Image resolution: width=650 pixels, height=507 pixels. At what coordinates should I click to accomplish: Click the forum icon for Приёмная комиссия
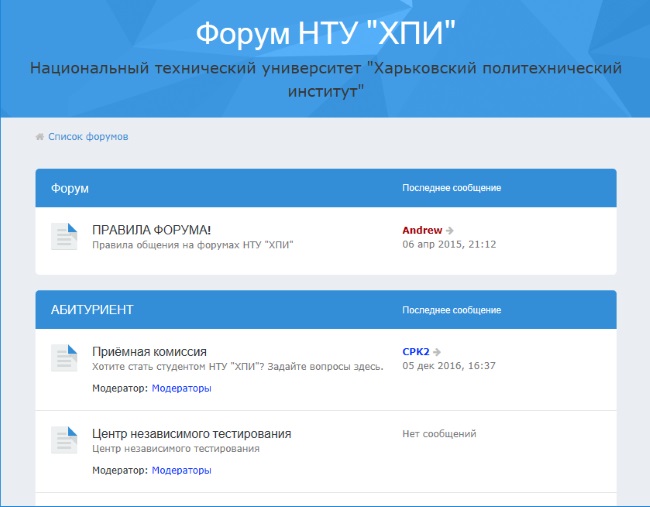(64, 358)
